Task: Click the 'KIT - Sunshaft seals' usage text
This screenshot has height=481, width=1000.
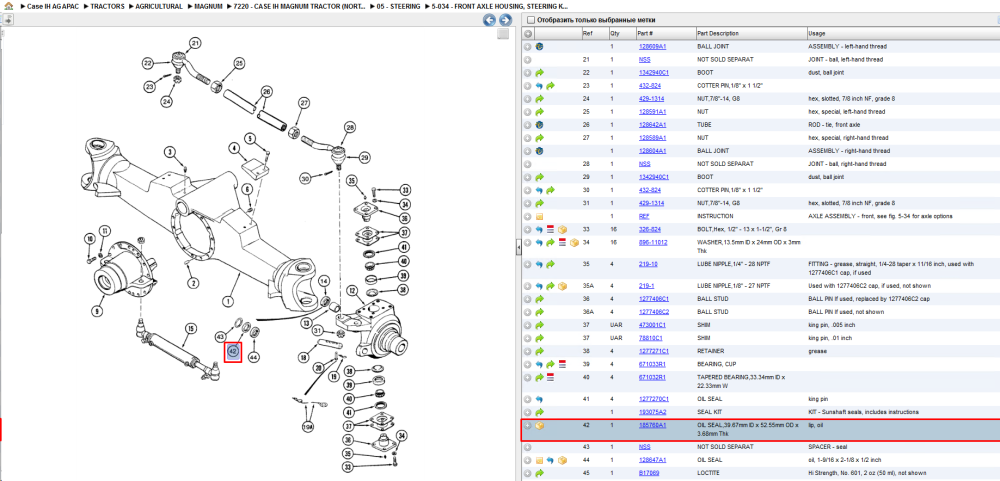Action: coord(864,411)
